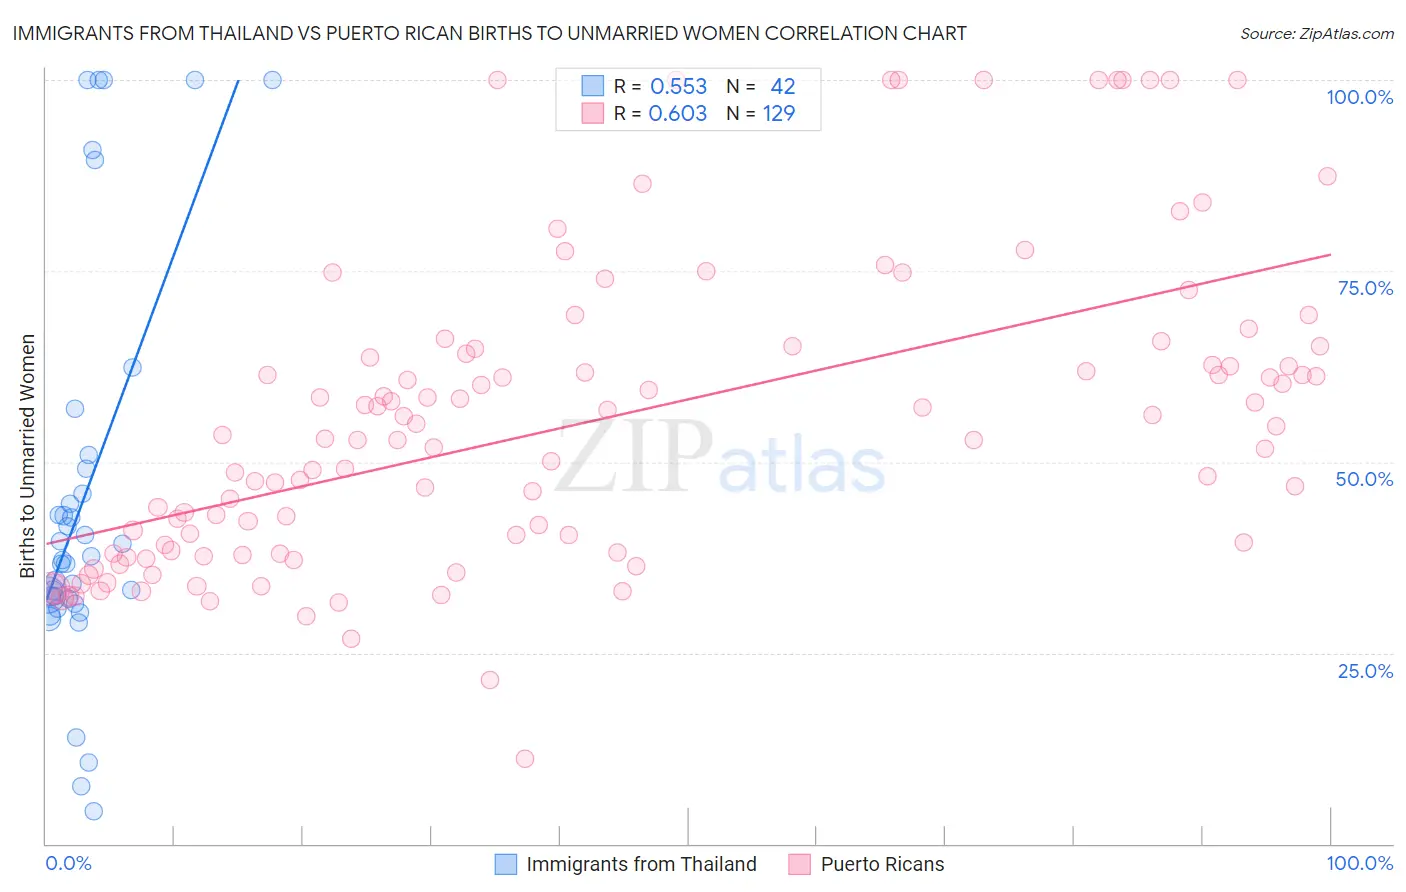Click the lowest blue data point
1406x892 pixels.
[x=93, y=811]
